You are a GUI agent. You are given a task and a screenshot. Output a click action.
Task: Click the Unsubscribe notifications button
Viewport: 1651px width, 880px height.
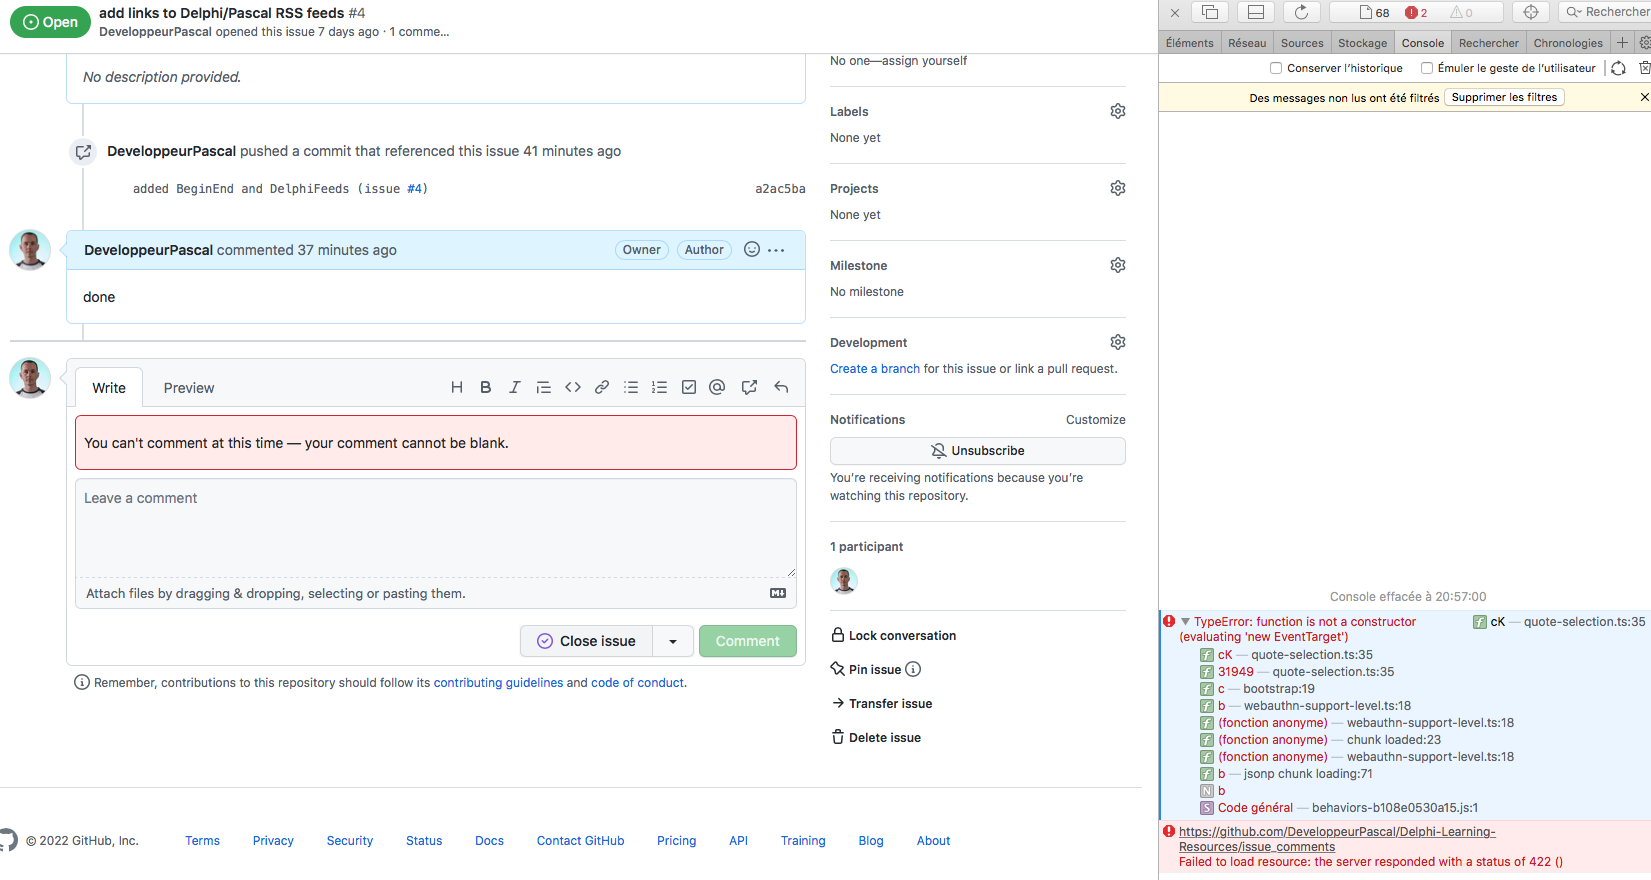point(978,451)
